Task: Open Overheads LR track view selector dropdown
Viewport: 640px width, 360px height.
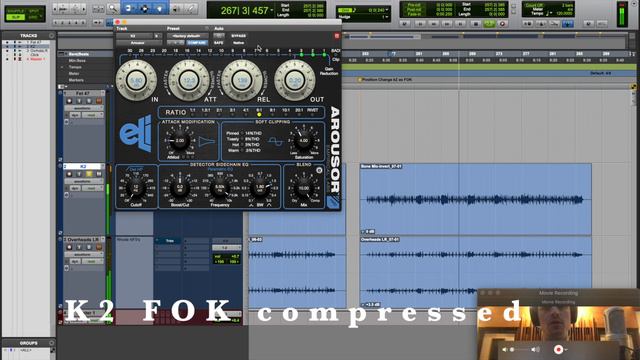Action: pyautogui.click(x=84, y=254)
